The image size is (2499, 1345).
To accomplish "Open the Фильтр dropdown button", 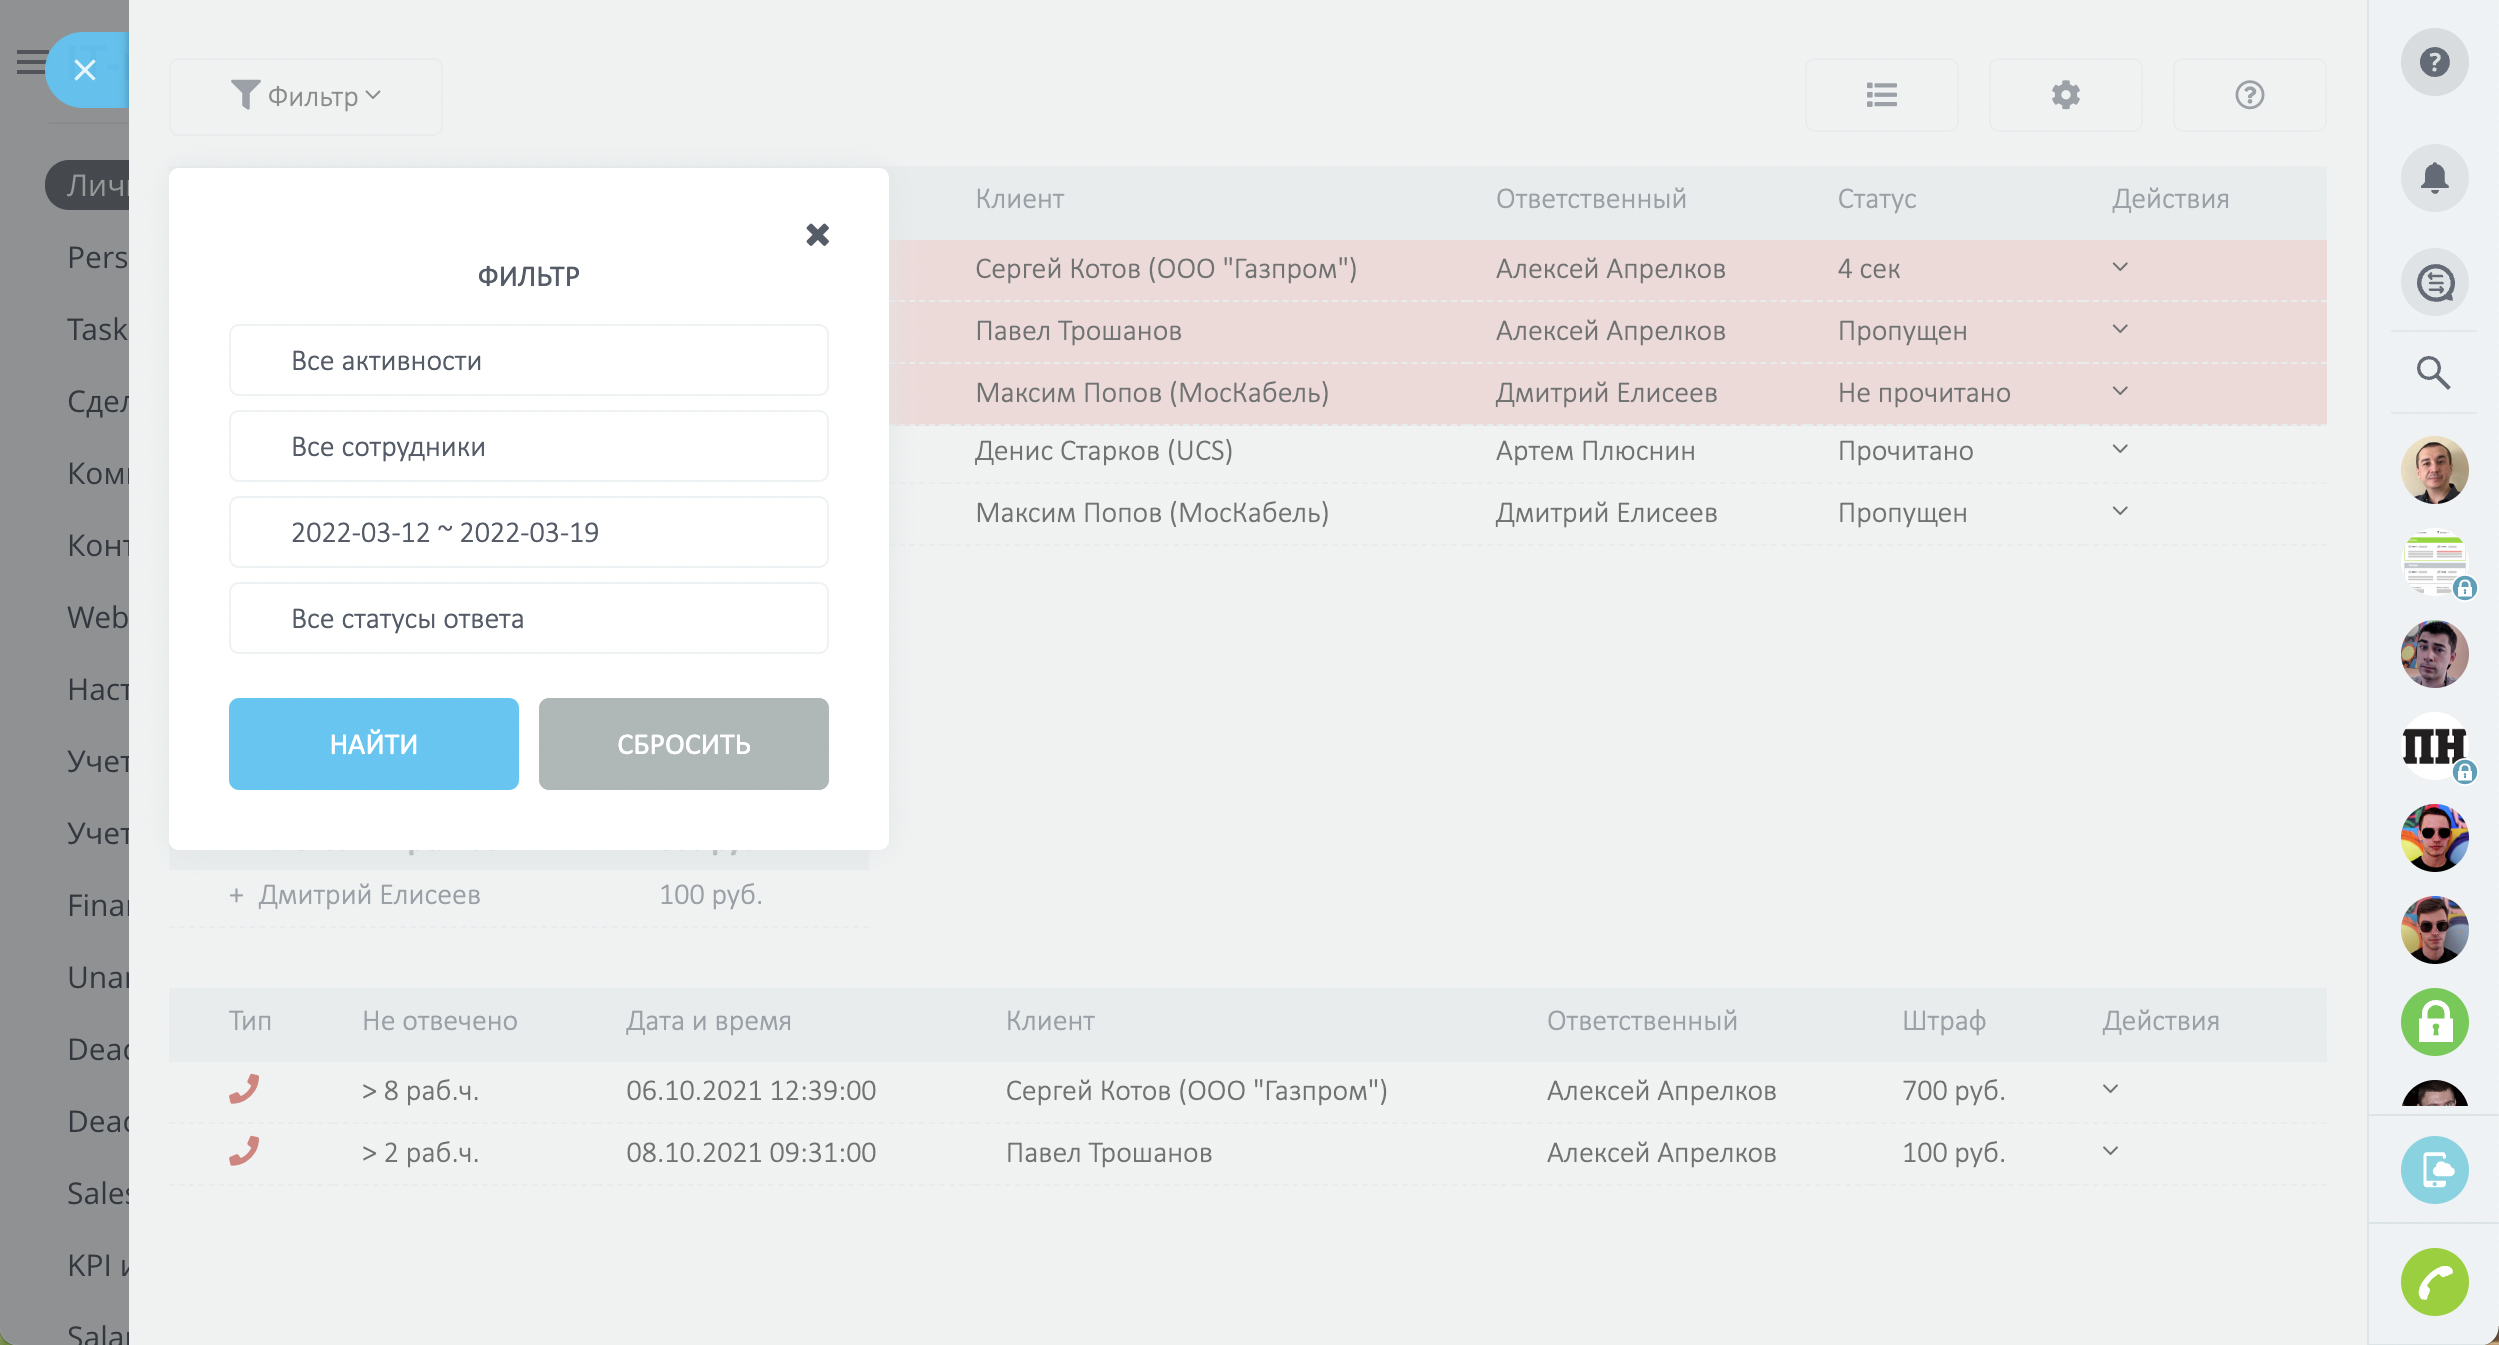I will [x=306, y=96].
